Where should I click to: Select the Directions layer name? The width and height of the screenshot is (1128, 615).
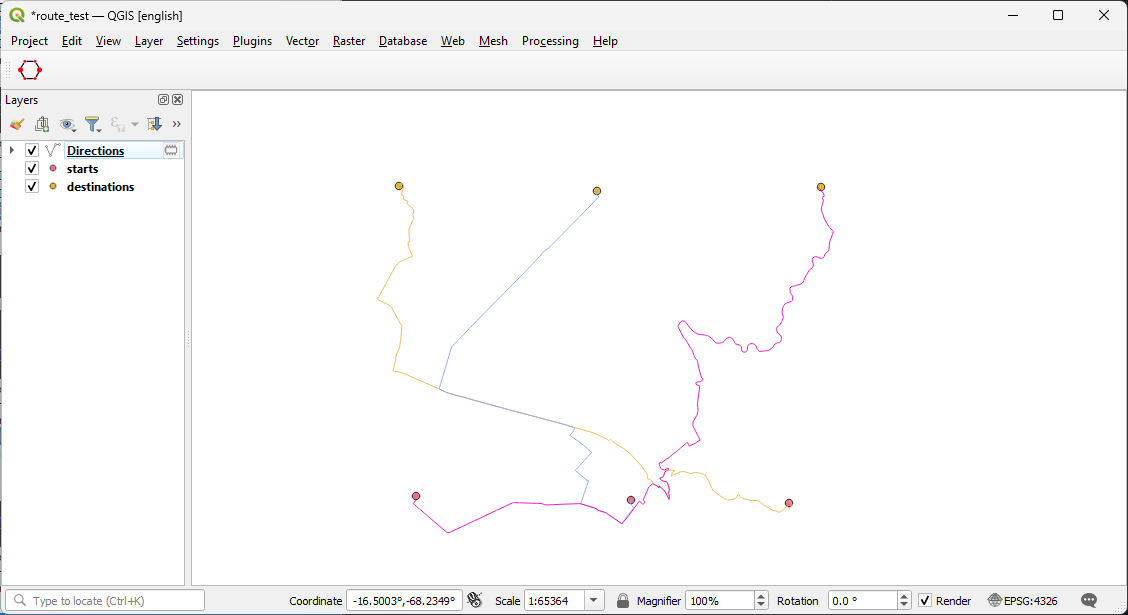(x=96, y=150)
